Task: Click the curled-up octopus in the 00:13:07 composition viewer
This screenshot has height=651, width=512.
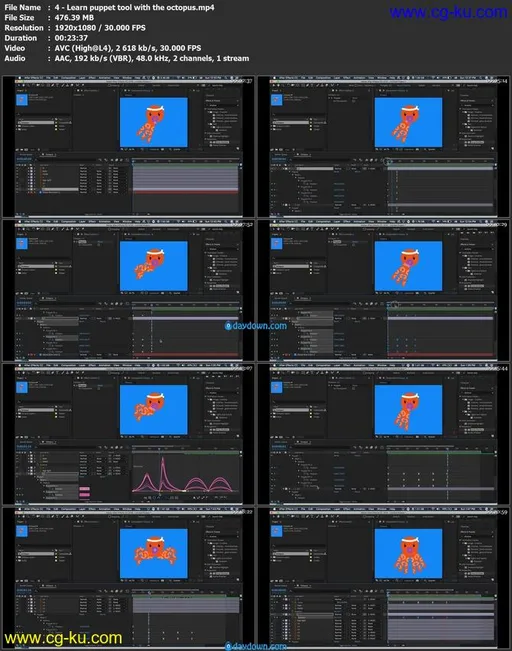Action: coord(149,406)
